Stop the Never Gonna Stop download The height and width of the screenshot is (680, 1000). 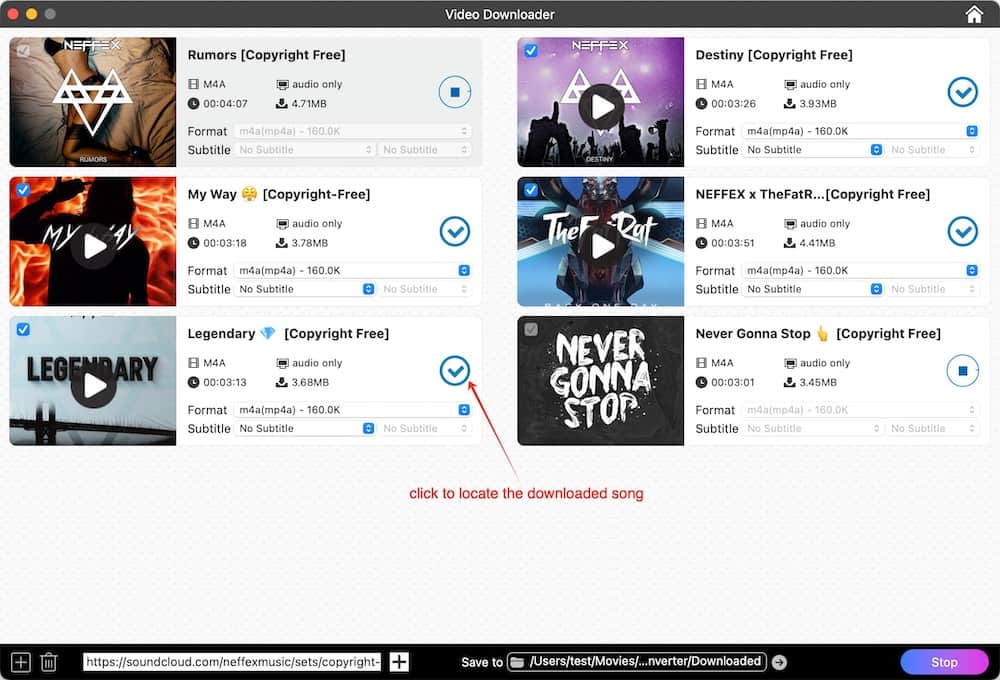pos(962,370)
